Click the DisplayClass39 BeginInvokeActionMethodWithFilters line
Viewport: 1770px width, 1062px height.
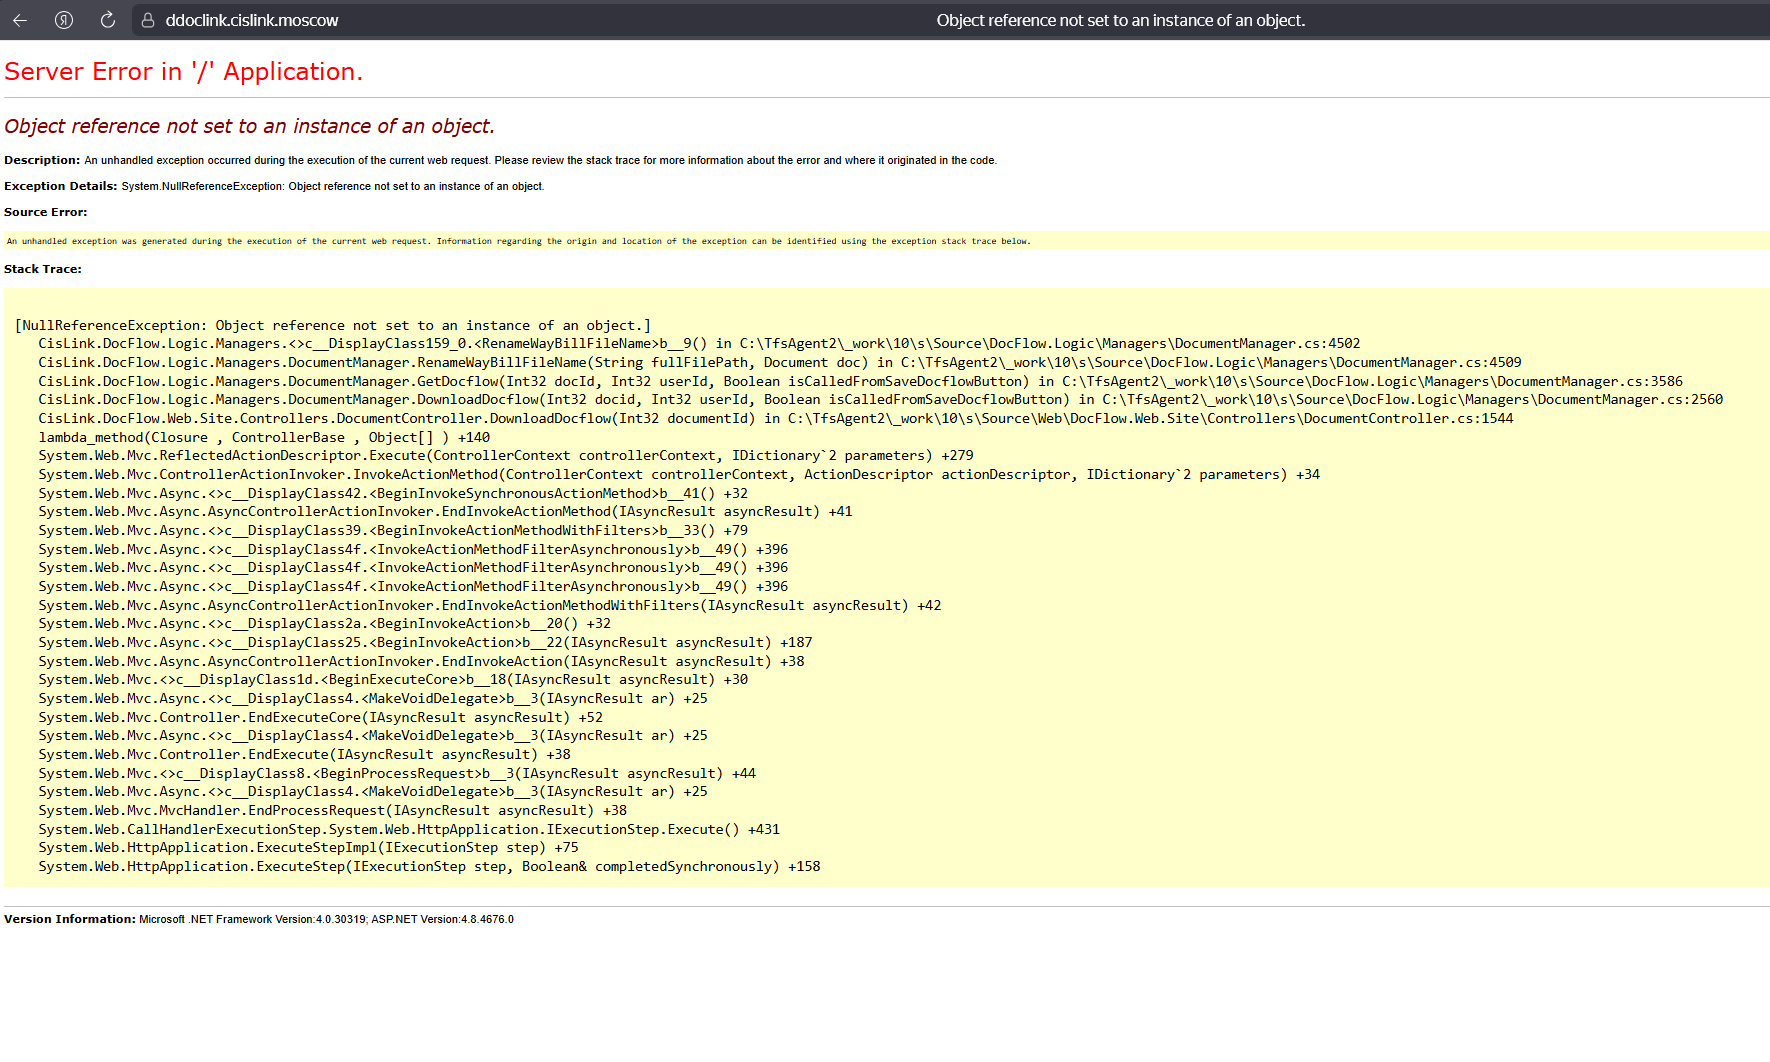coord(393,530)
